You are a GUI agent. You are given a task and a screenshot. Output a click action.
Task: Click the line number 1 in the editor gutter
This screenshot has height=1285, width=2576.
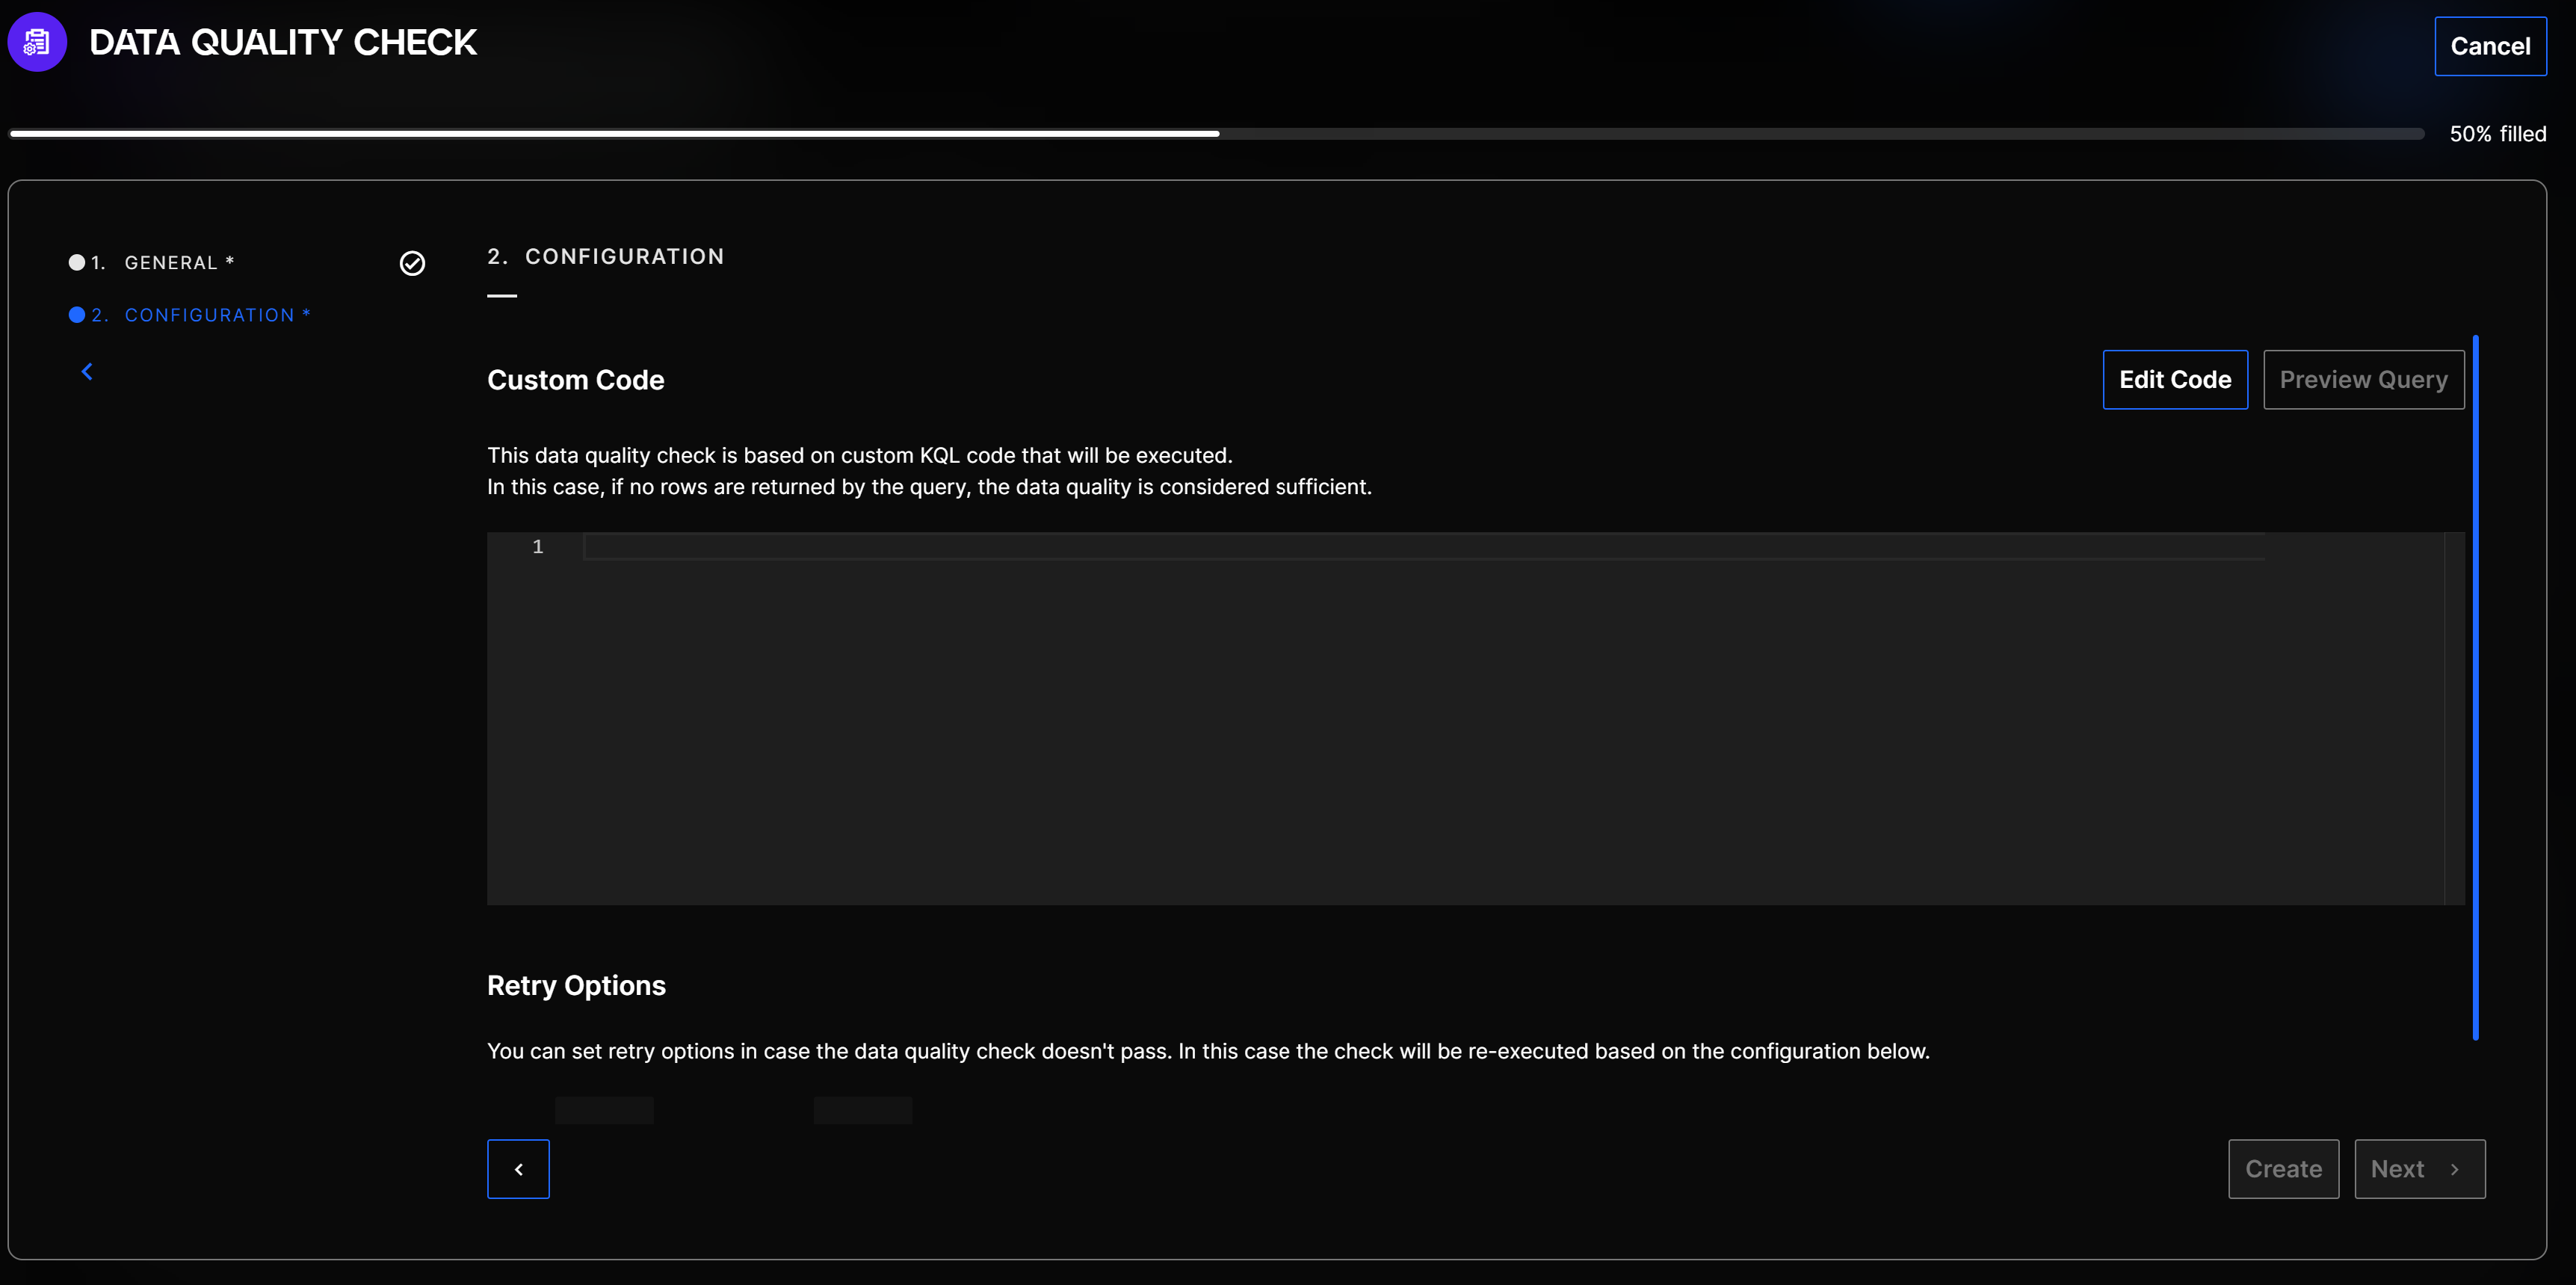click(x=538, y=547)
